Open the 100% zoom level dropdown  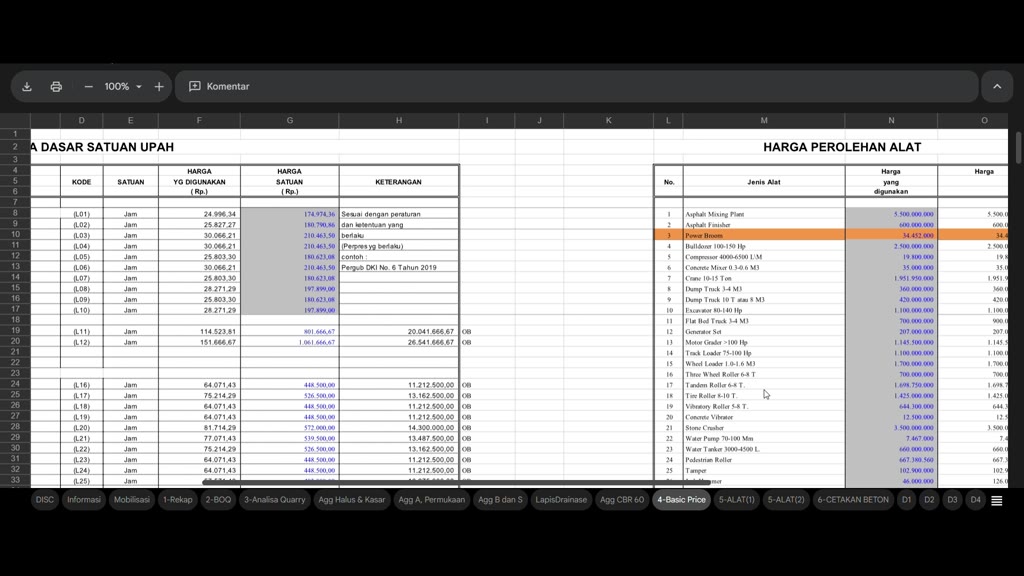tap(123, 86)
